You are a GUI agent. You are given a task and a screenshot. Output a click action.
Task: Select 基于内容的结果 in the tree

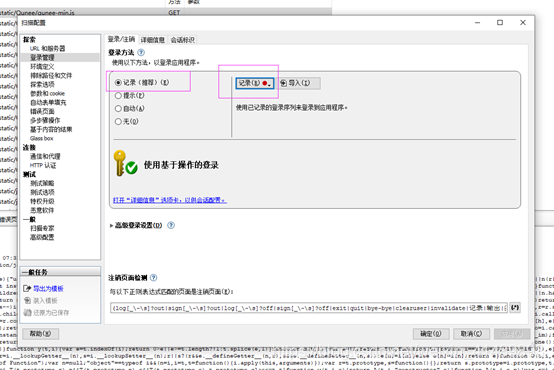(x=51, y=129)
